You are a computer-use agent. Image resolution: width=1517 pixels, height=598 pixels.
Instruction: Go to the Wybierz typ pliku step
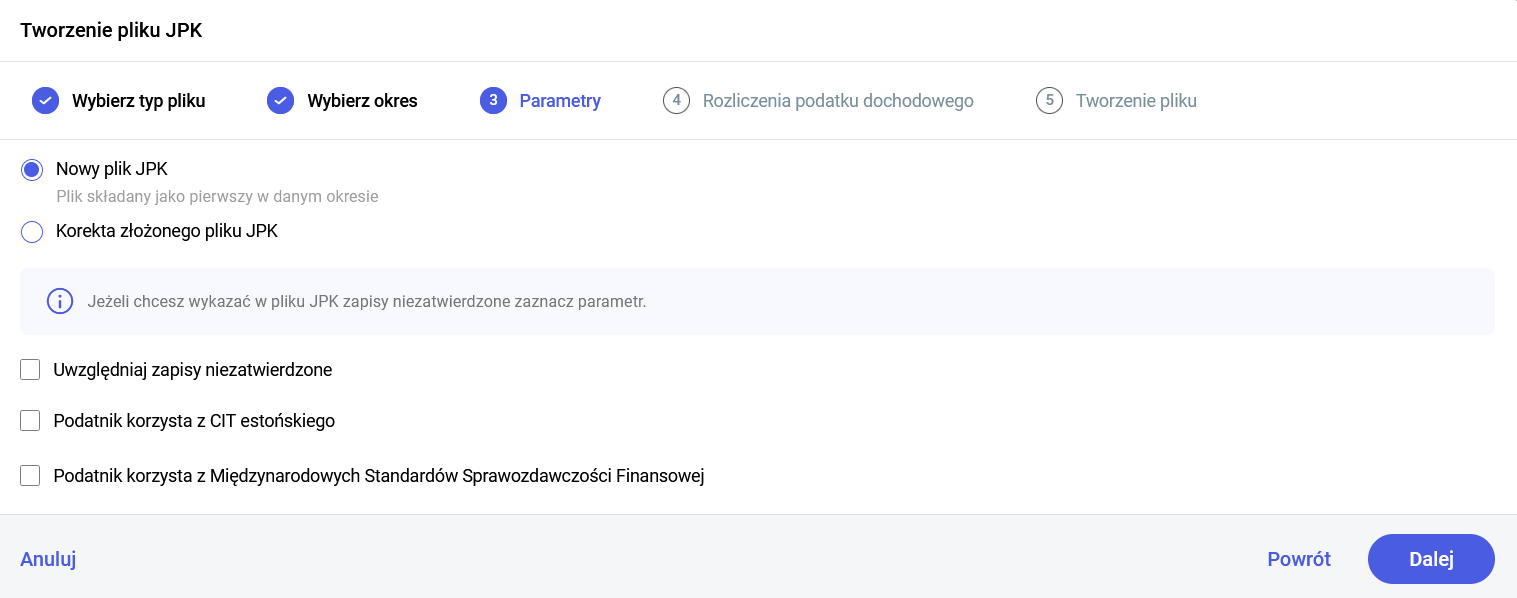(138, 101)
